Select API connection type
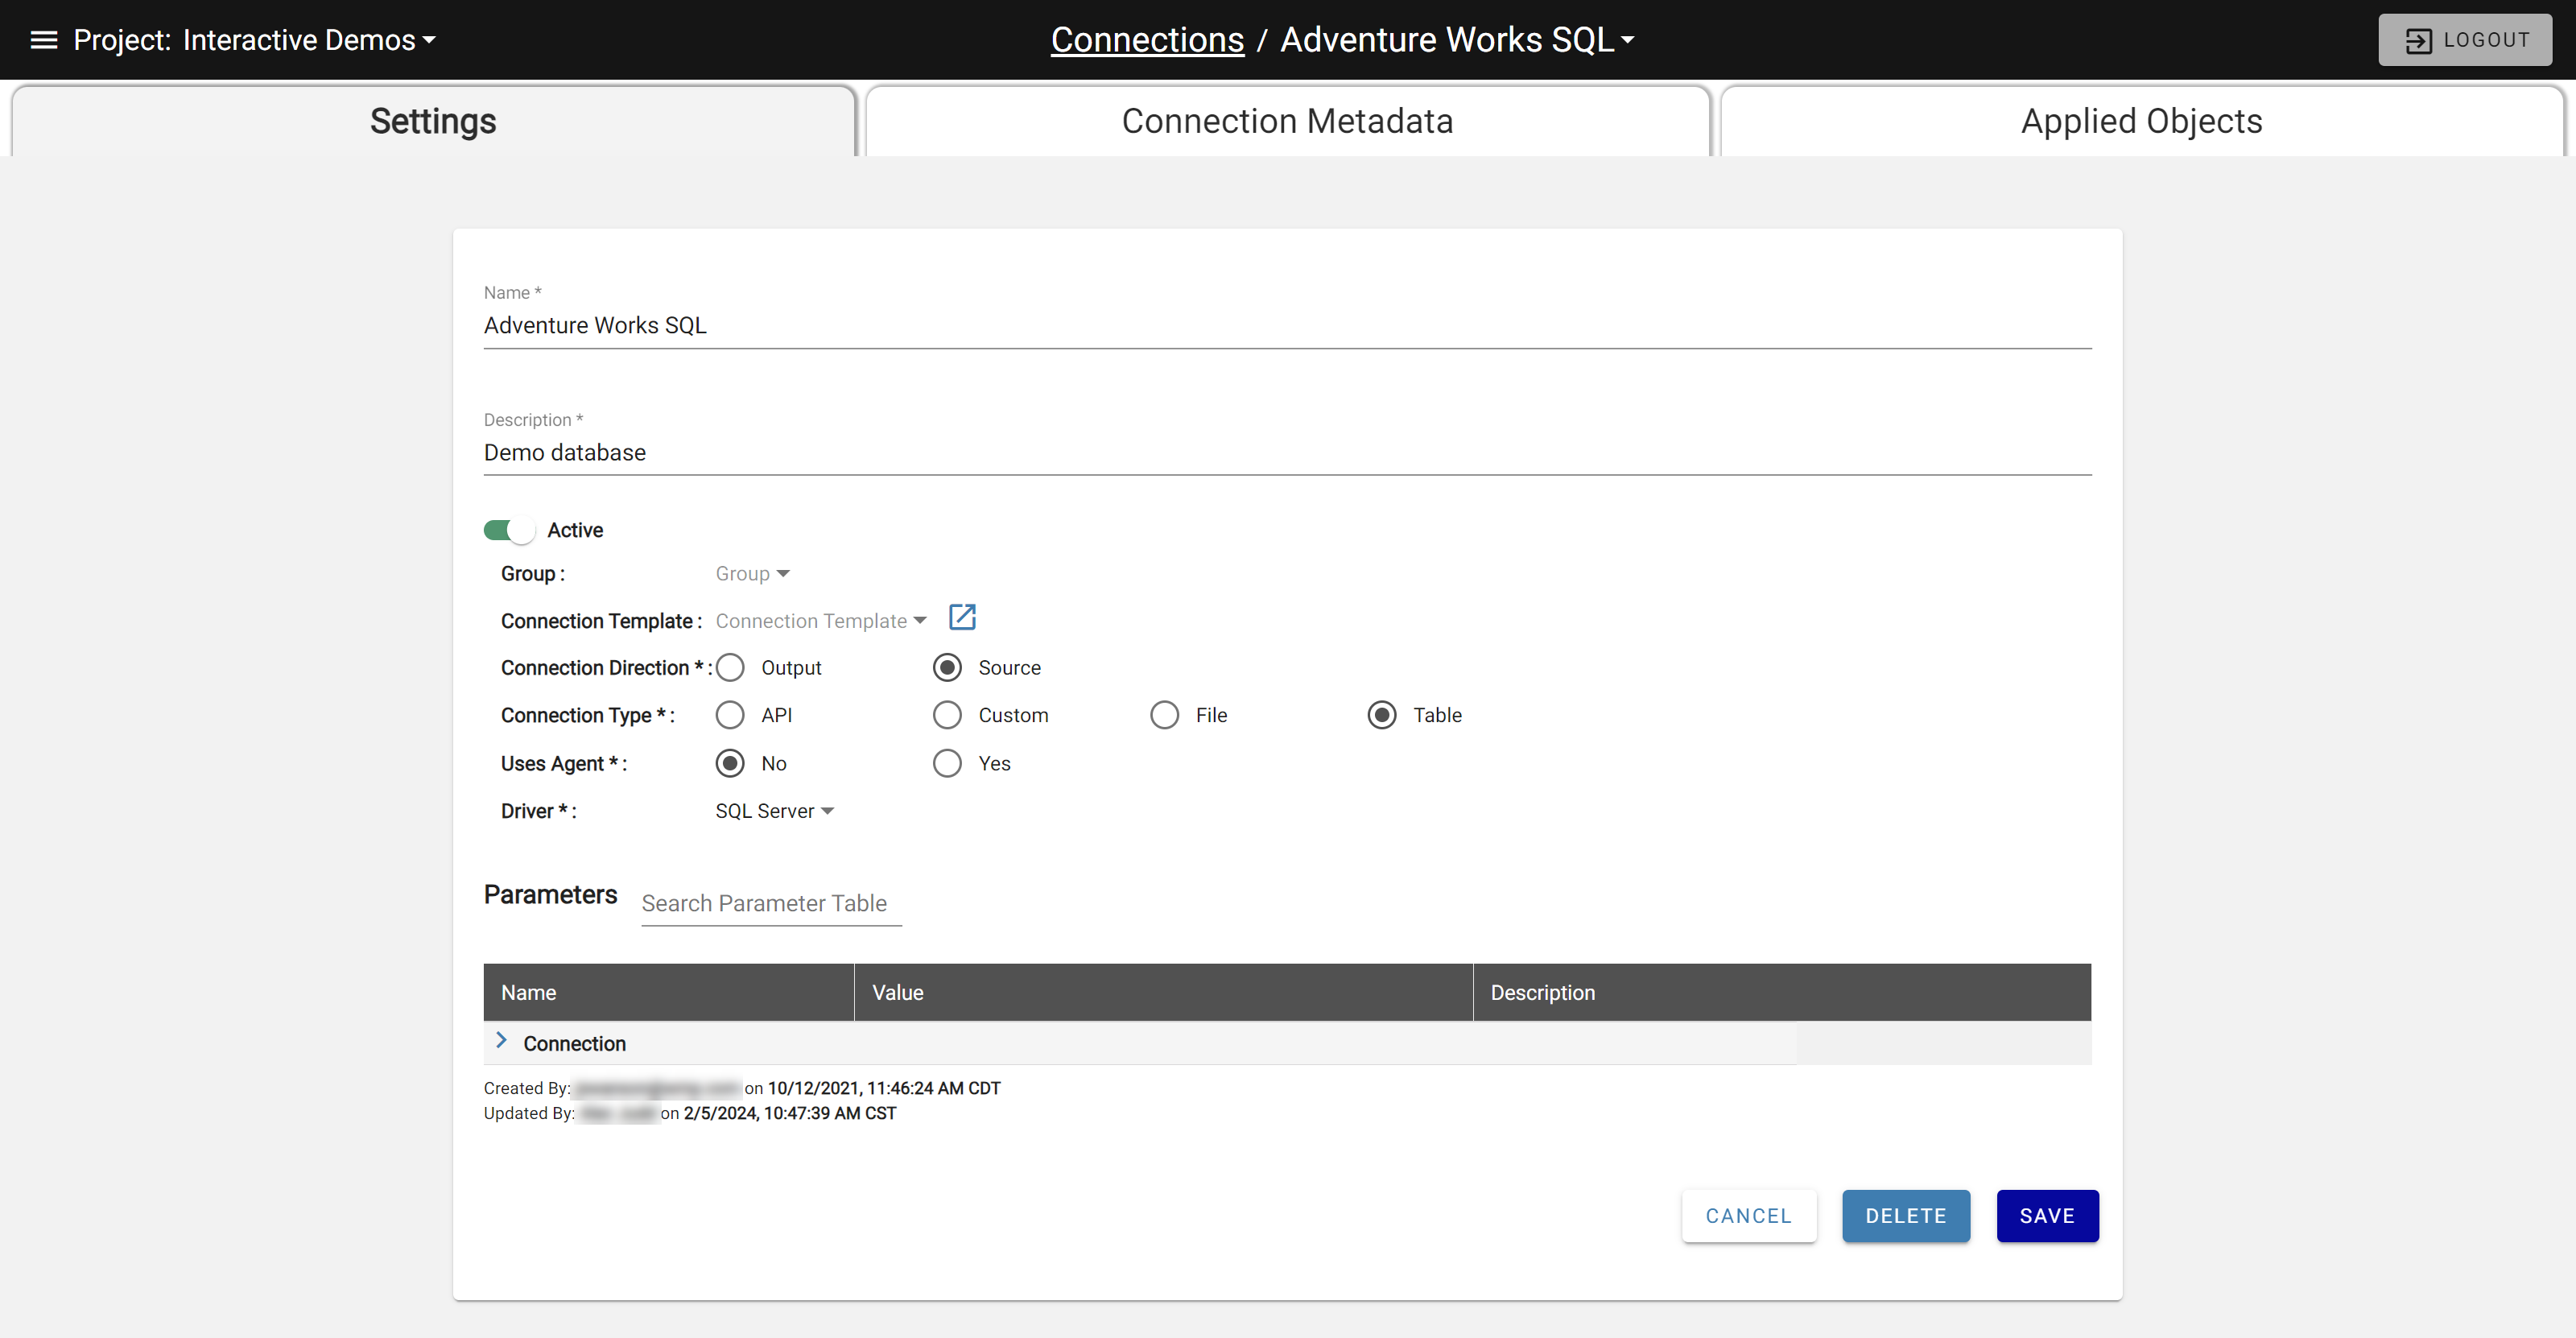This screenshot has width=2576, height=1338. (731, 715)
